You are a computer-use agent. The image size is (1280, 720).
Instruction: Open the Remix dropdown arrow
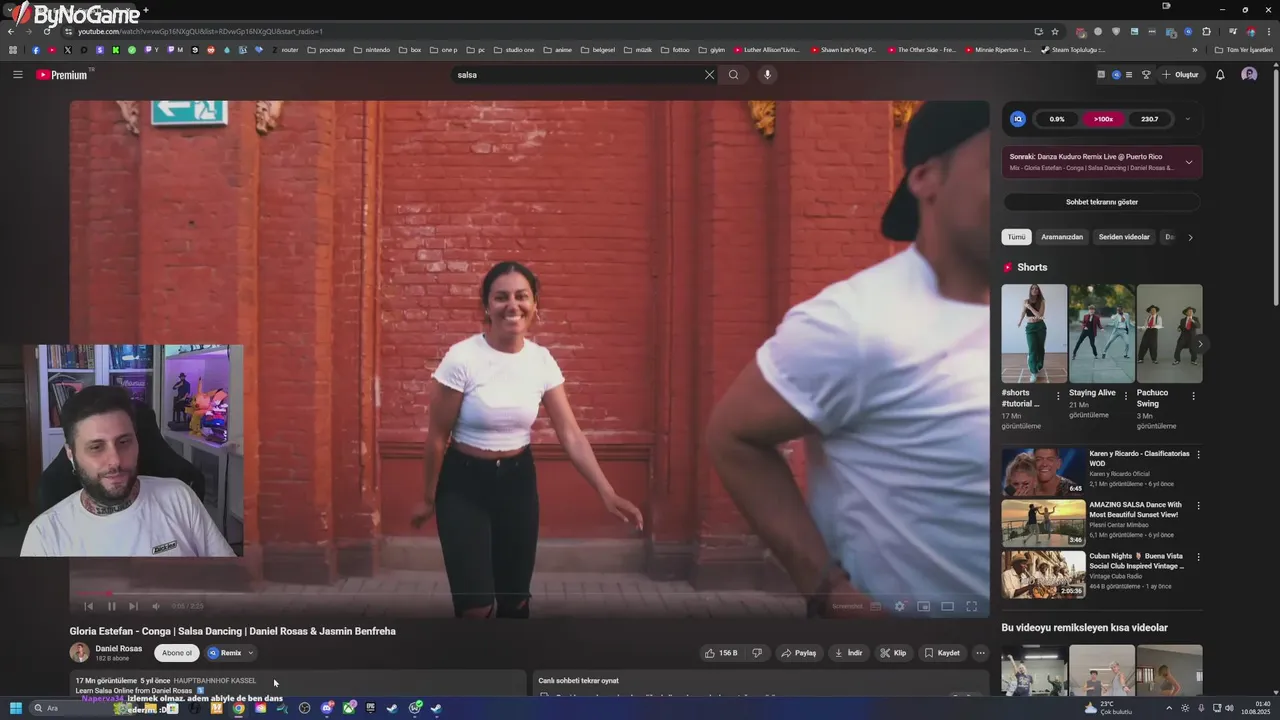pyautogui.click(x=250, y=653)
